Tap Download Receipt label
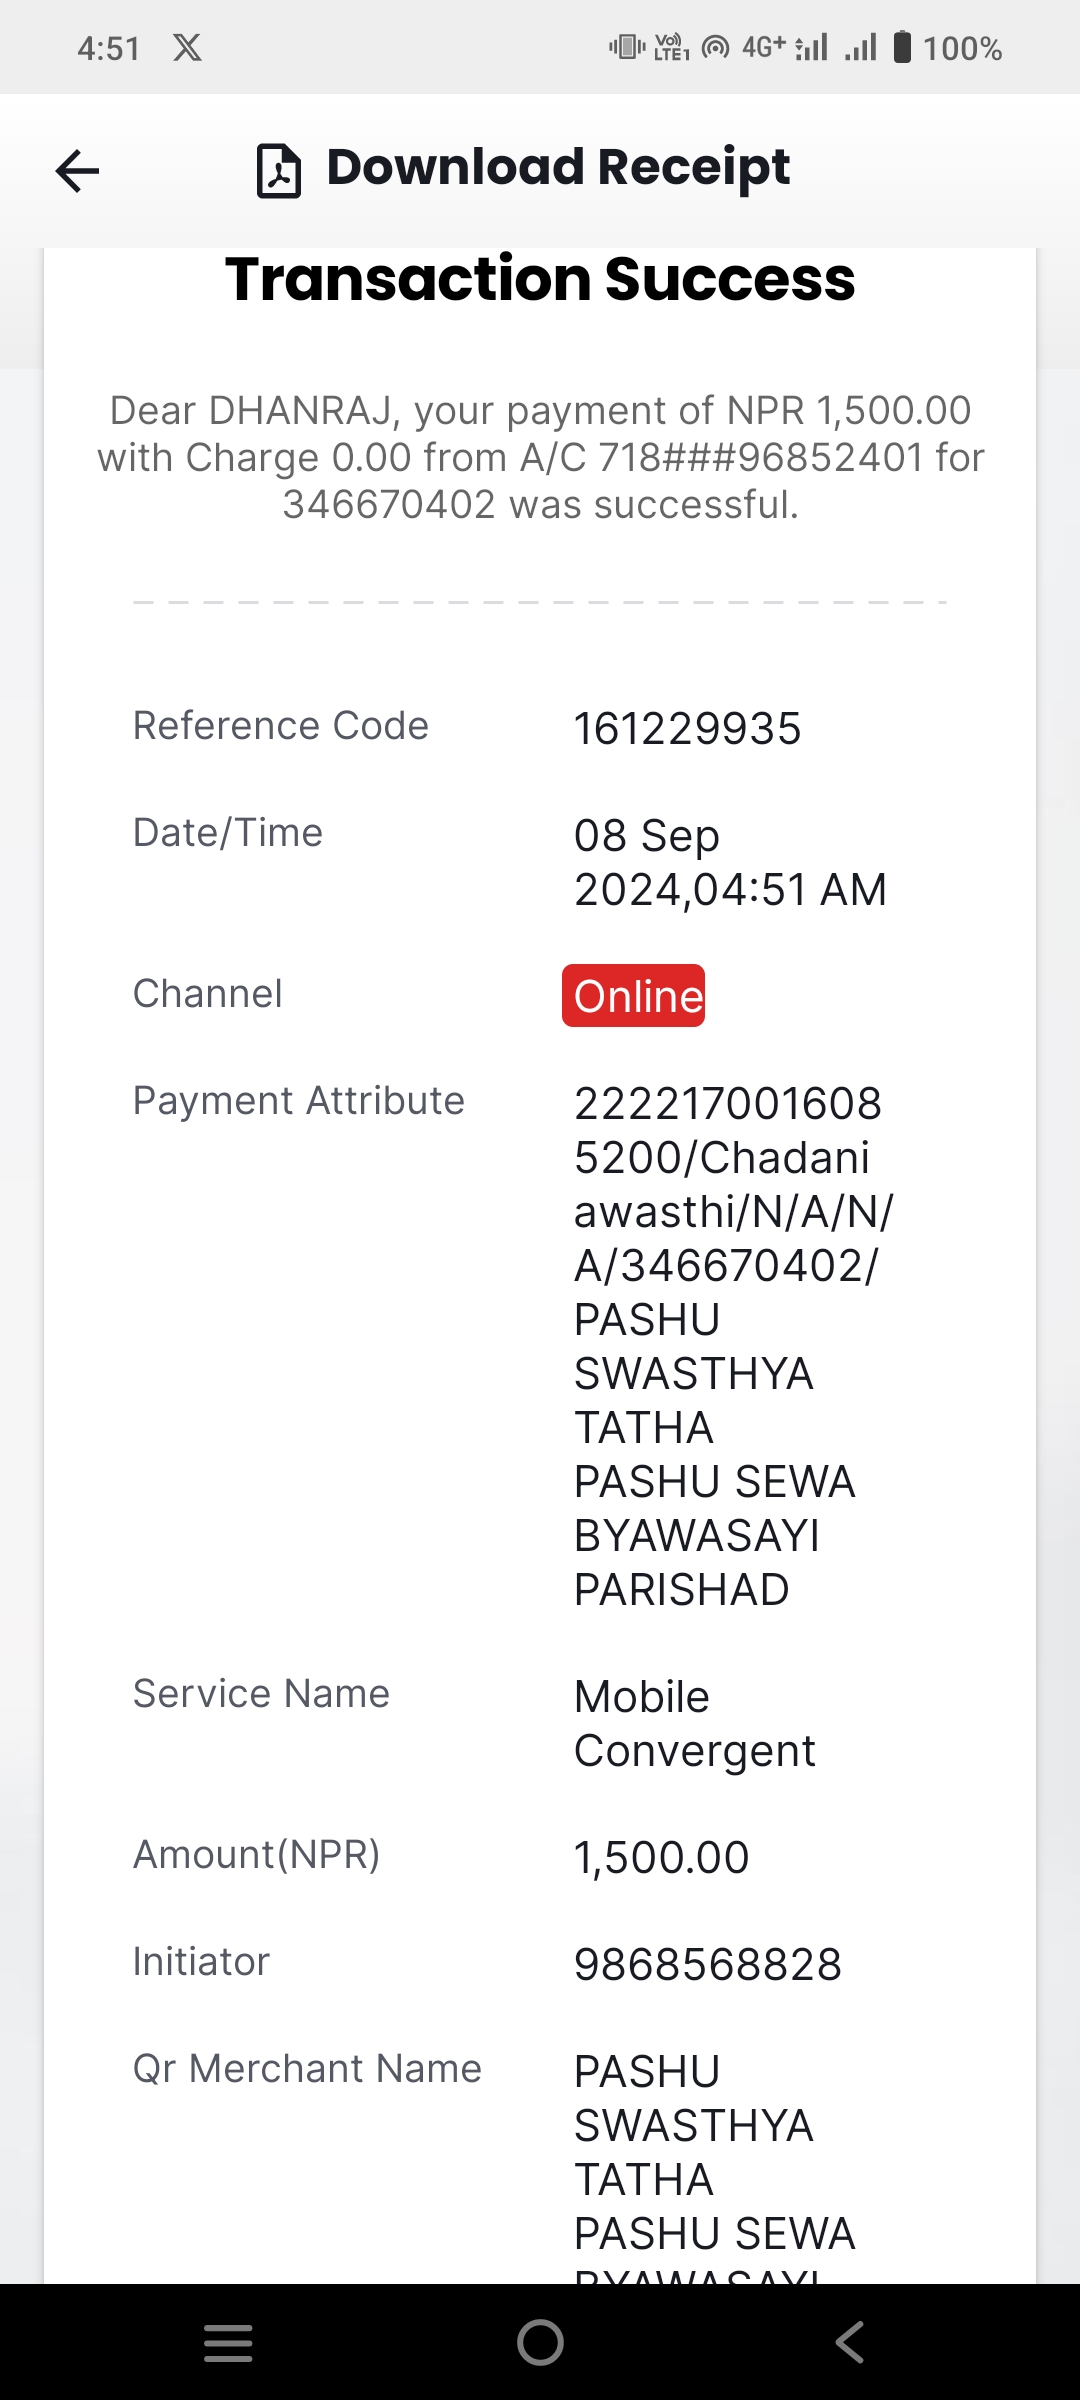1080x2400 pixels. pos(558,167)
